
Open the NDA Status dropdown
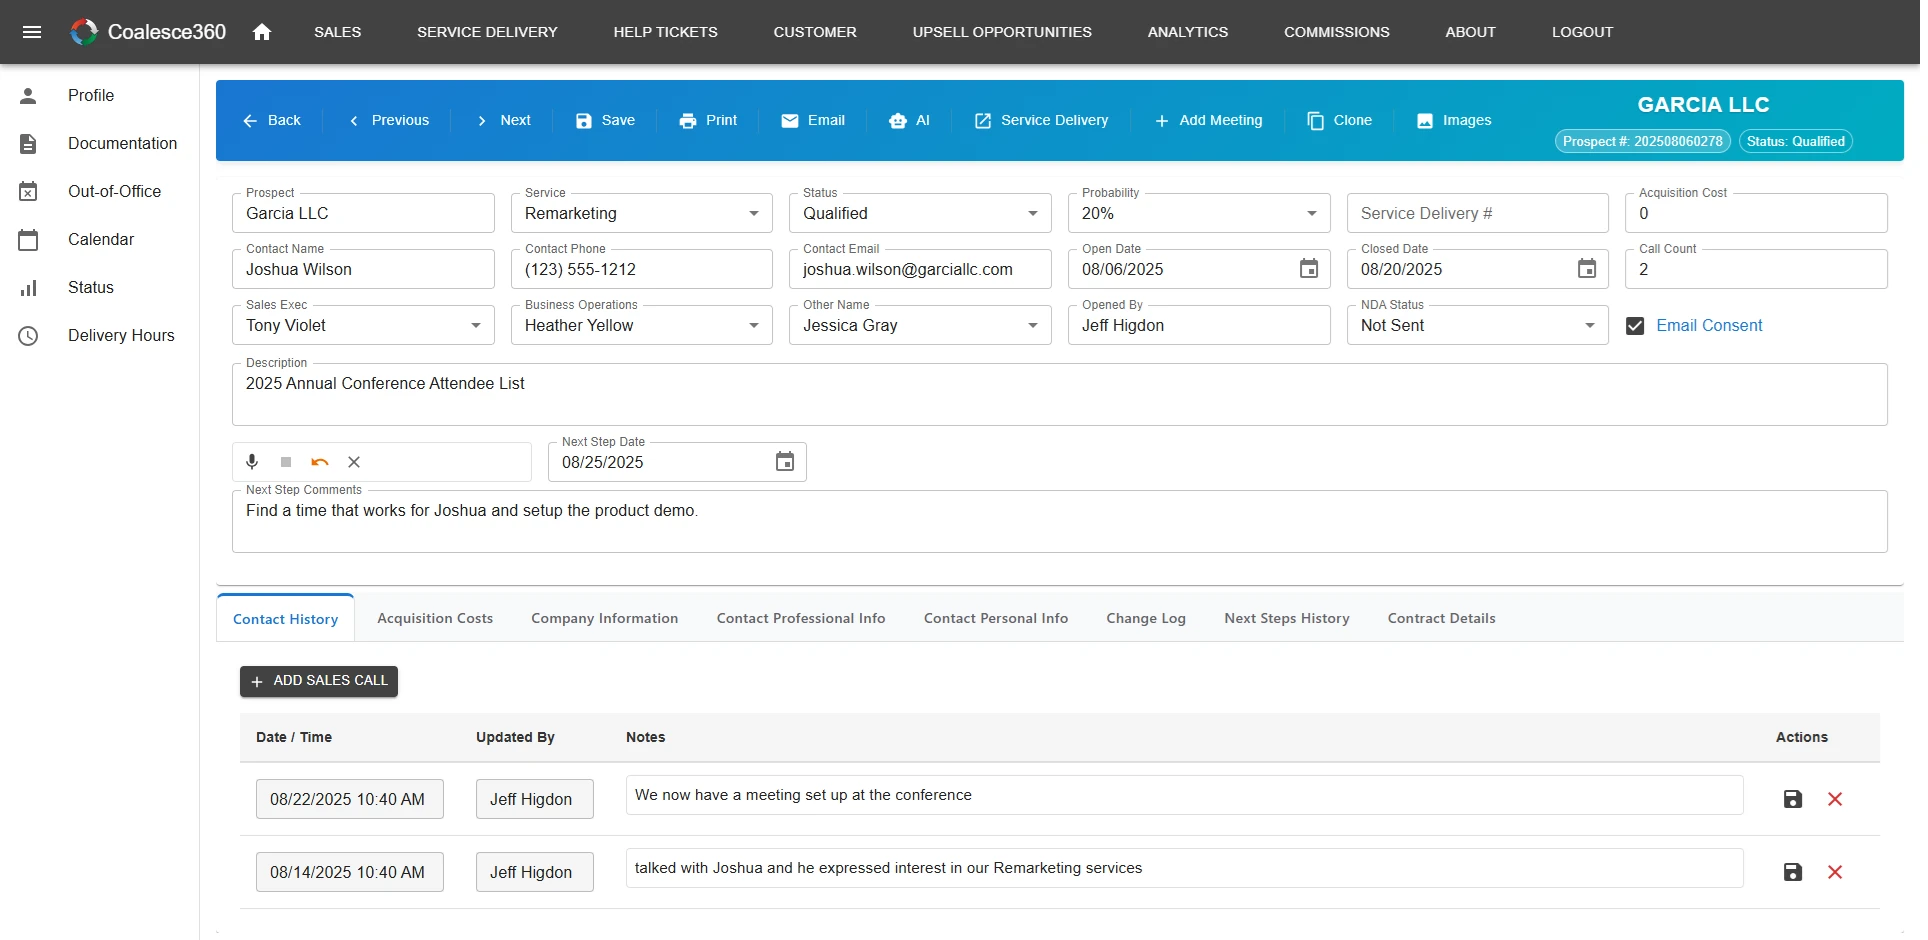1587,325
